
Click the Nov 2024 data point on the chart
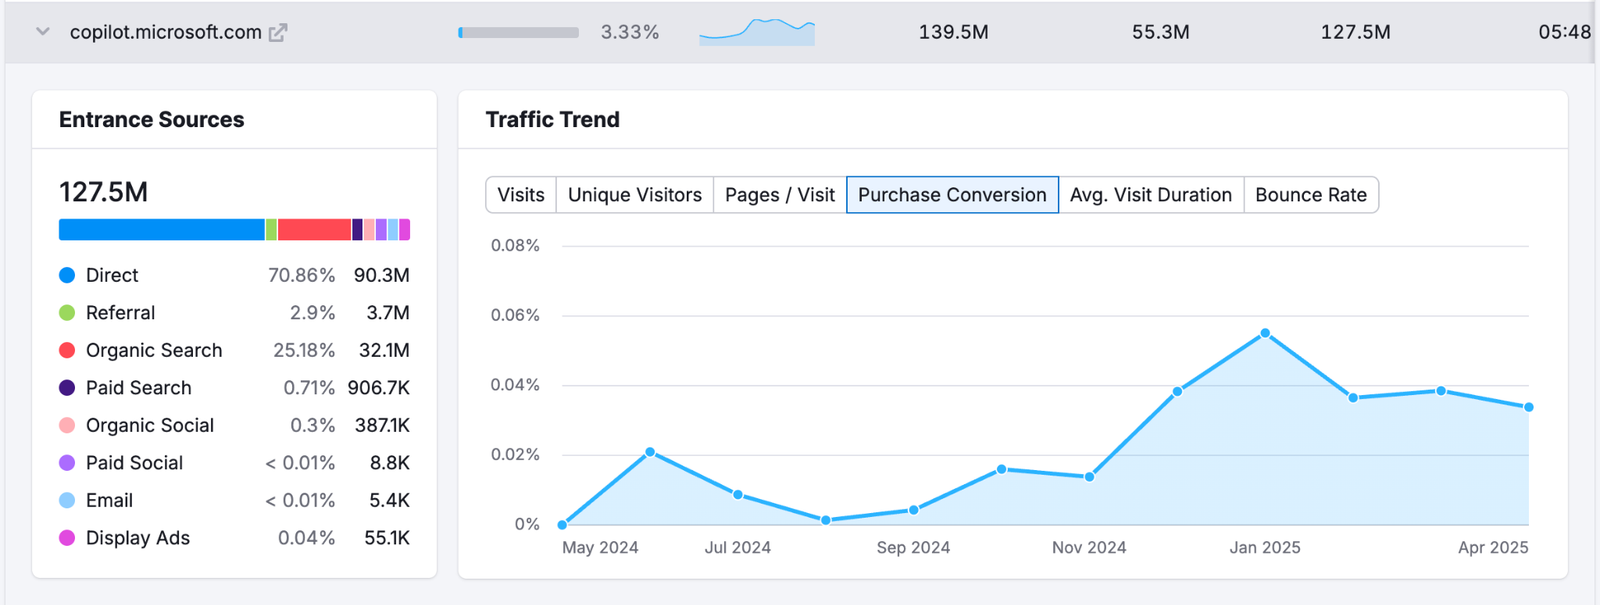(1089, 477)
